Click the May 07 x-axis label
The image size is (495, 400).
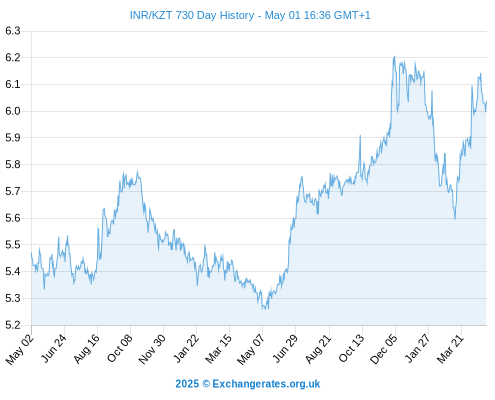(x=251, y=349)
